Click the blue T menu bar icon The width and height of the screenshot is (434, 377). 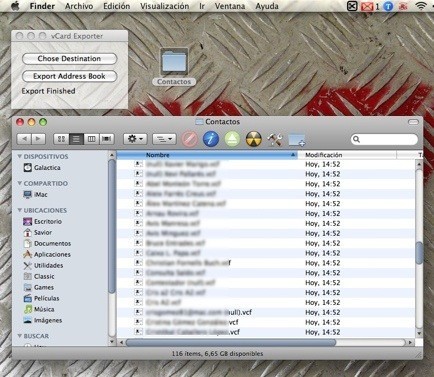(x=388, y=6)
